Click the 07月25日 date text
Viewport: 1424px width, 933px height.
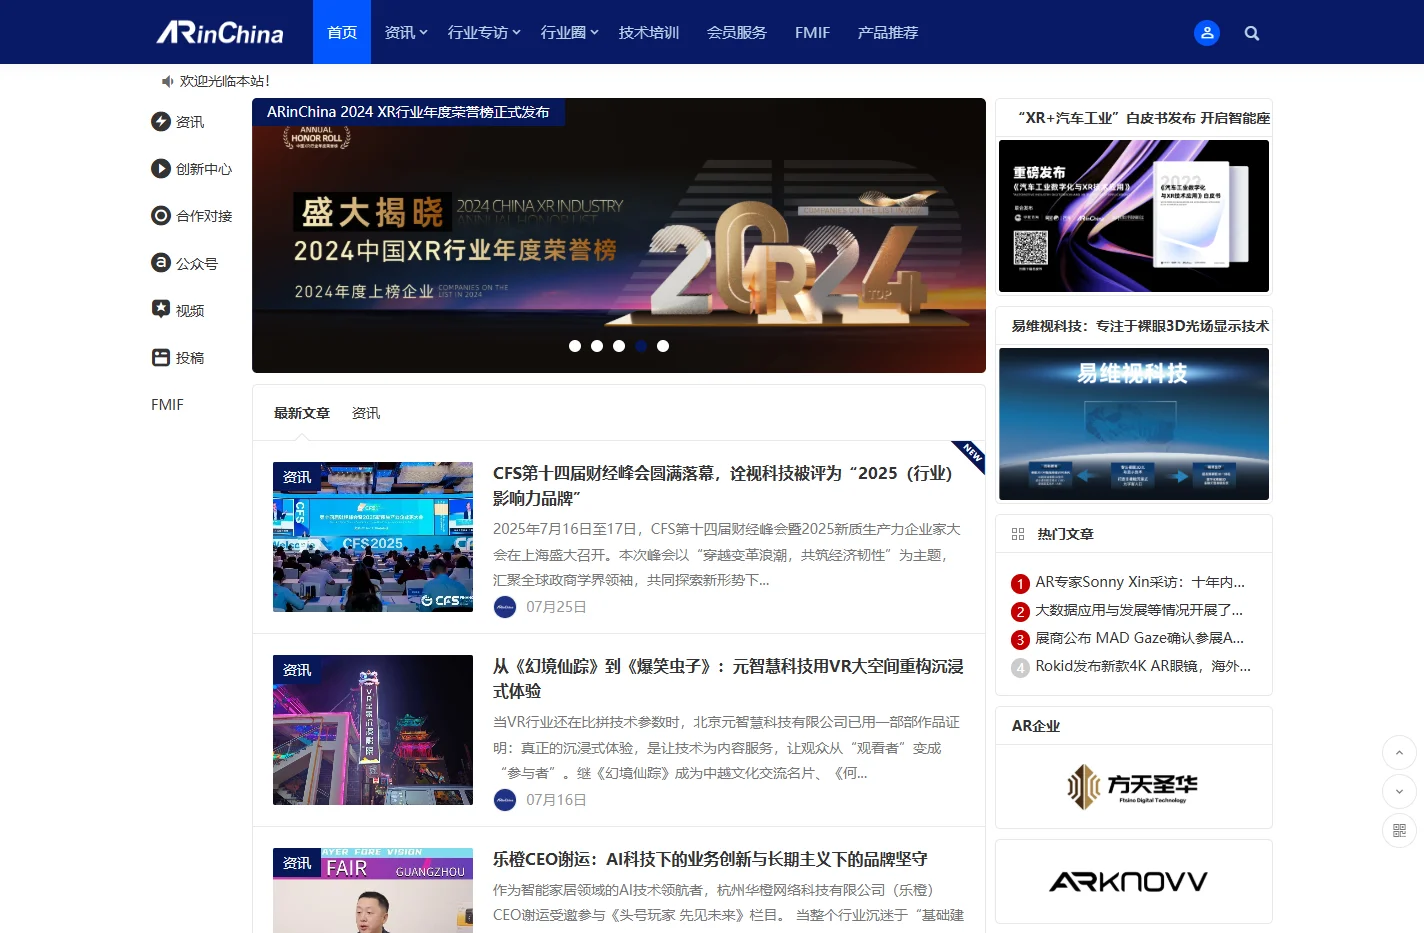click(557, 607)
